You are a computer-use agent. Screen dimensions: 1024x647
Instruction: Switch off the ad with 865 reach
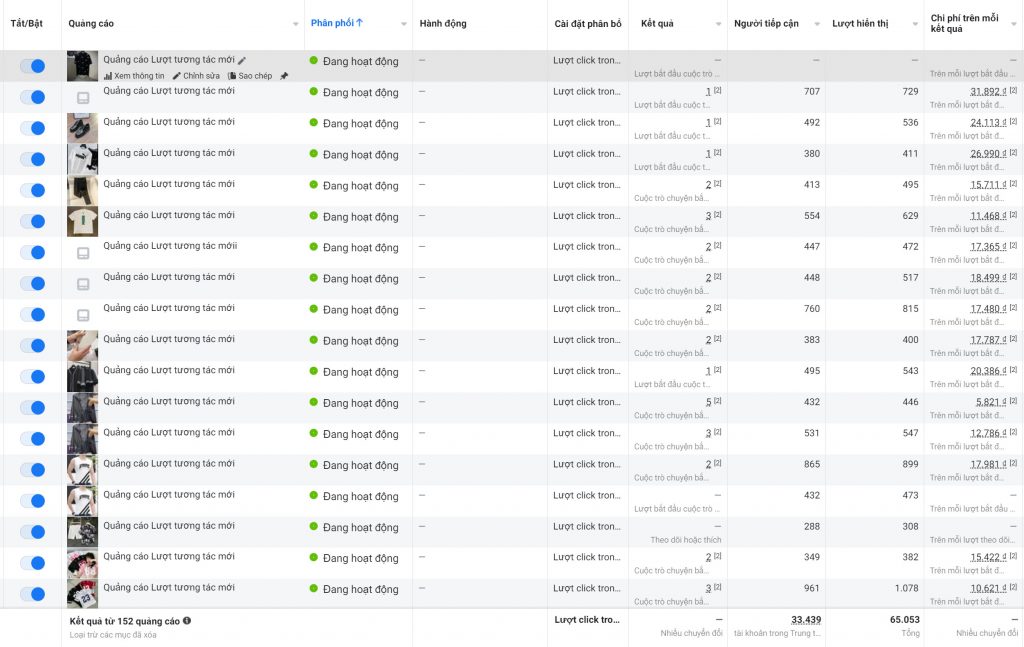pos(32,469)
